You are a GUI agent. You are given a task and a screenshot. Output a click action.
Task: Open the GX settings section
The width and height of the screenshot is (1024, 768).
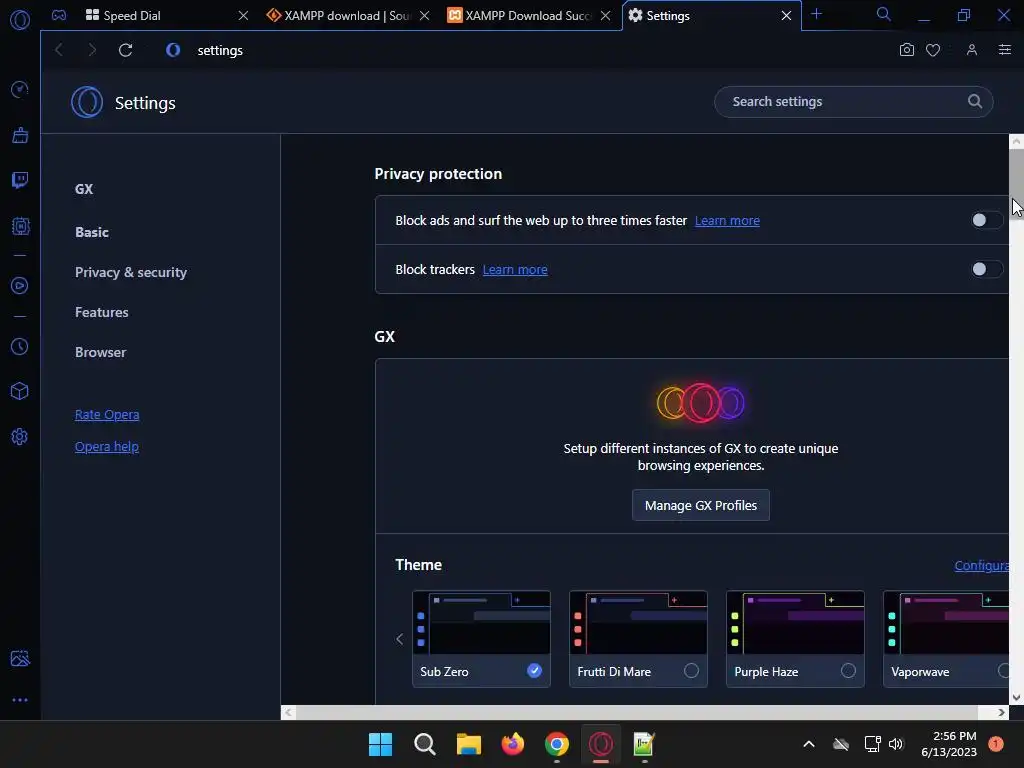84,189
